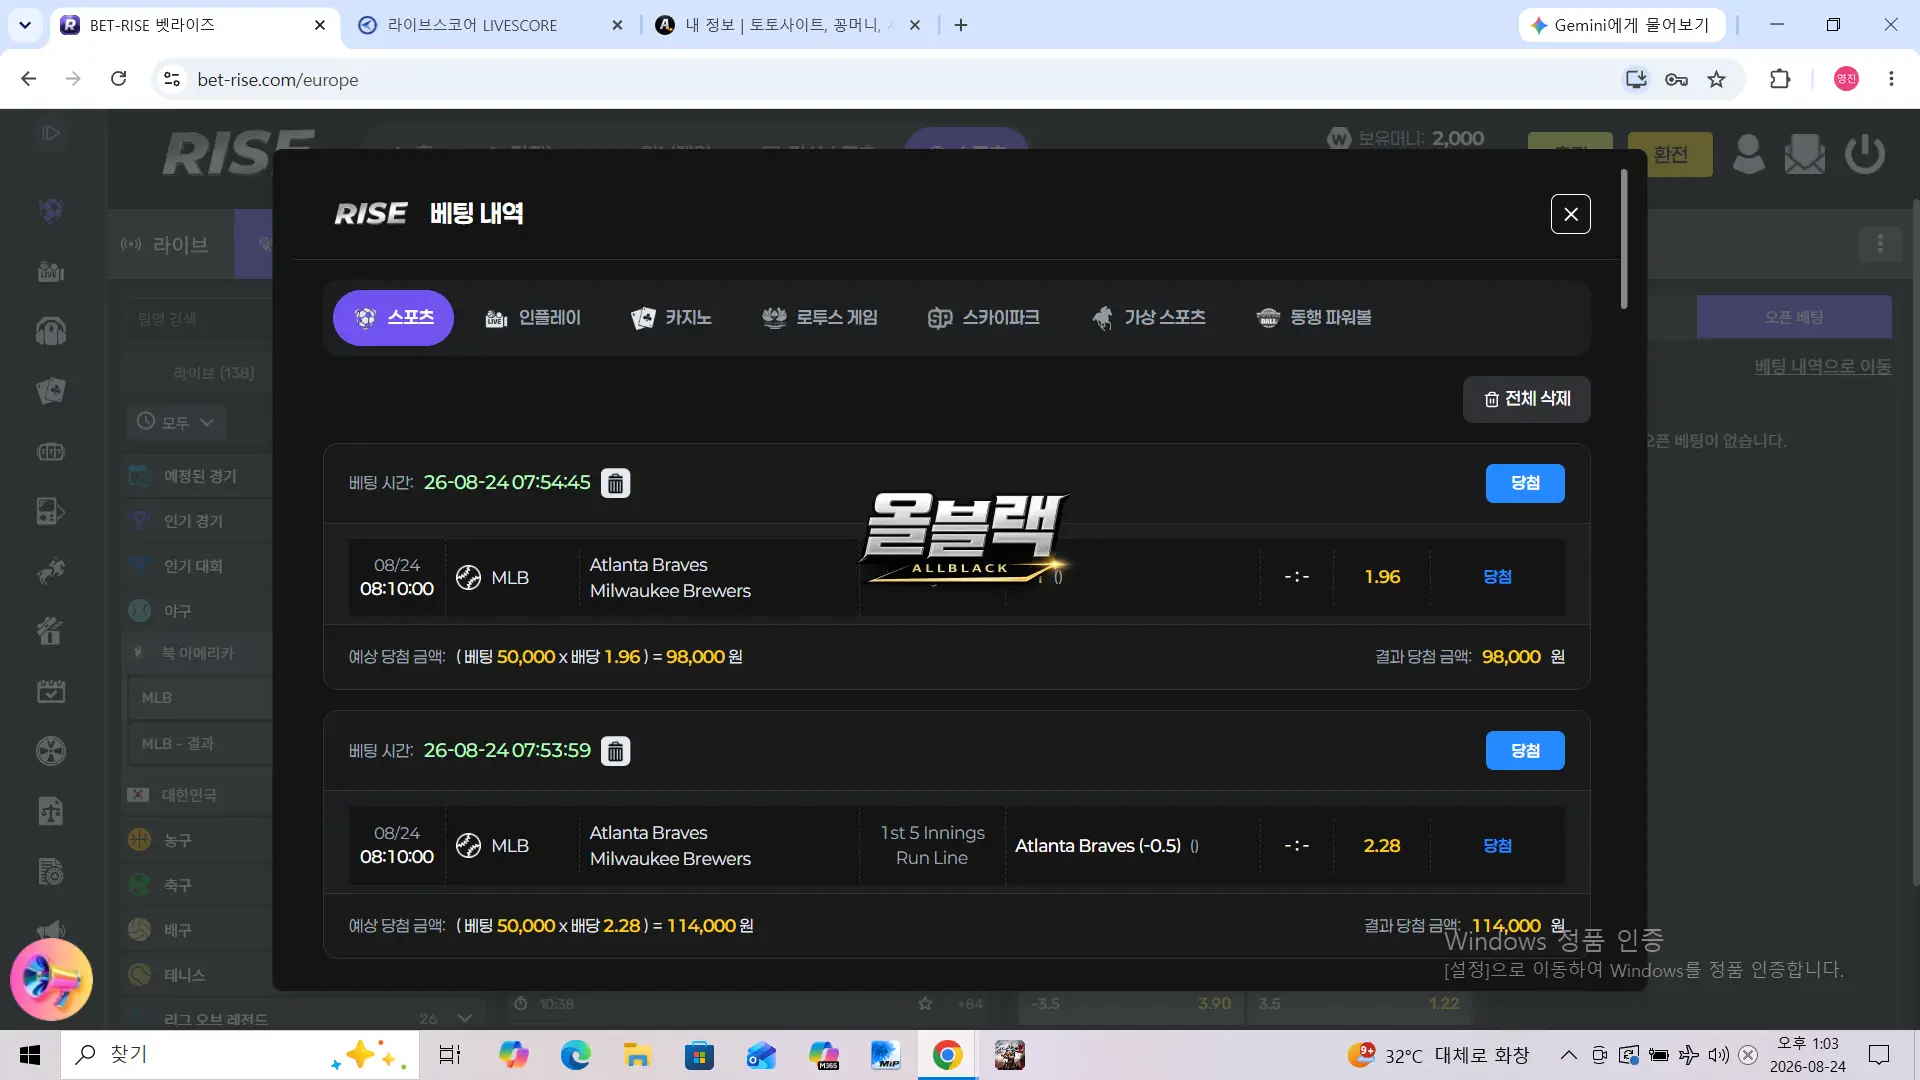Viewport: 1920px width, 1080px height.
Task: Open the 스카이파크 tab
Action: coord(983,318)
